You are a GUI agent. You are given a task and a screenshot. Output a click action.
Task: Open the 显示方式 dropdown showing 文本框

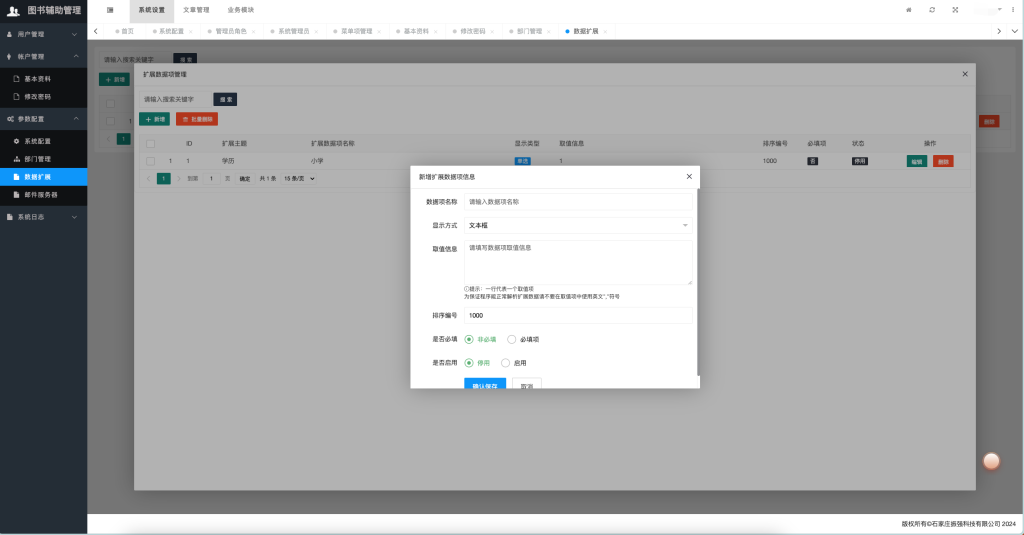pos(578,226)
